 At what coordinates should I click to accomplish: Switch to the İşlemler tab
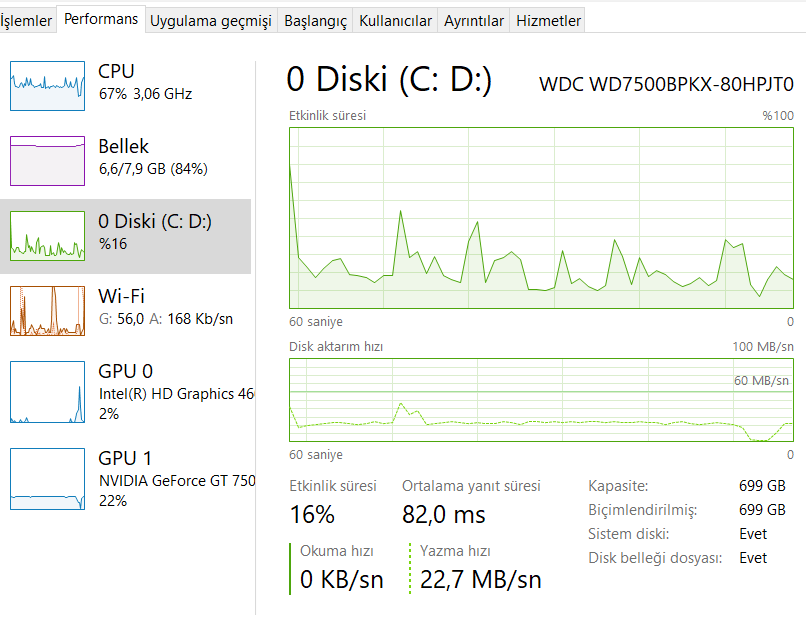pyautogui.click(x=26, y=20)
